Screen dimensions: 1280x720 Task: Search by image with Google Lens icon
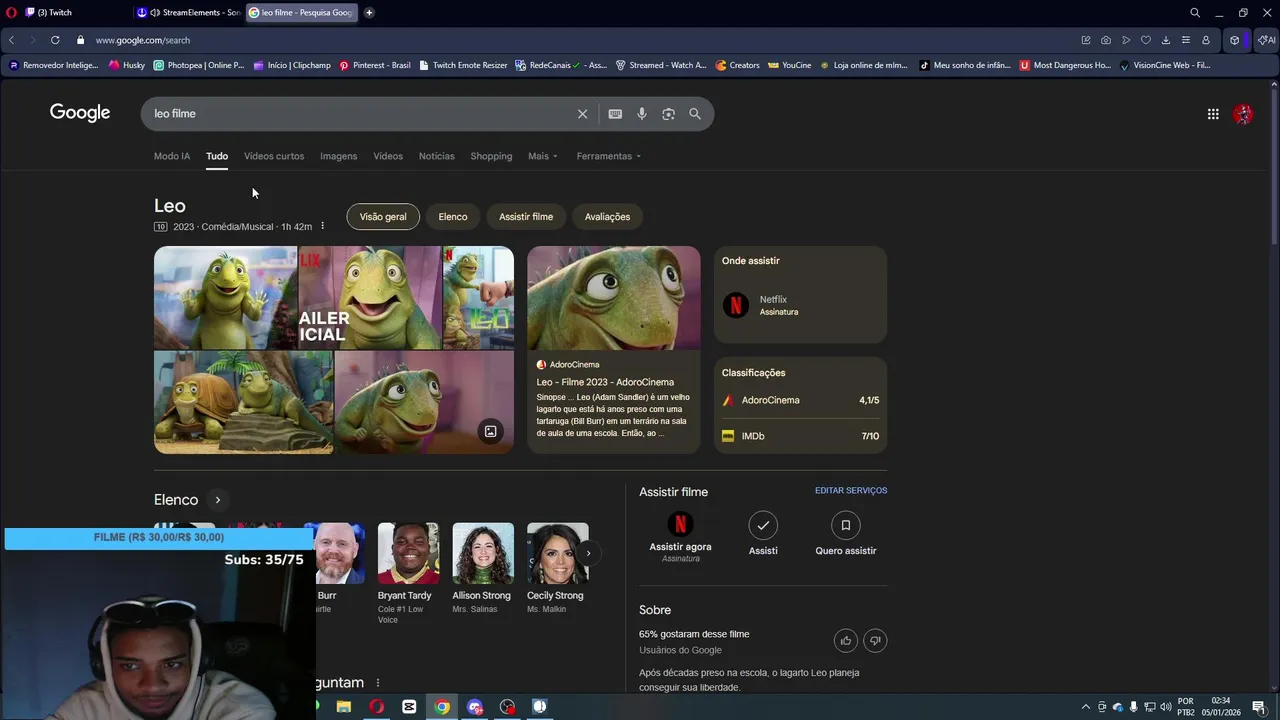pyautogui.click(x=668, y=114)
